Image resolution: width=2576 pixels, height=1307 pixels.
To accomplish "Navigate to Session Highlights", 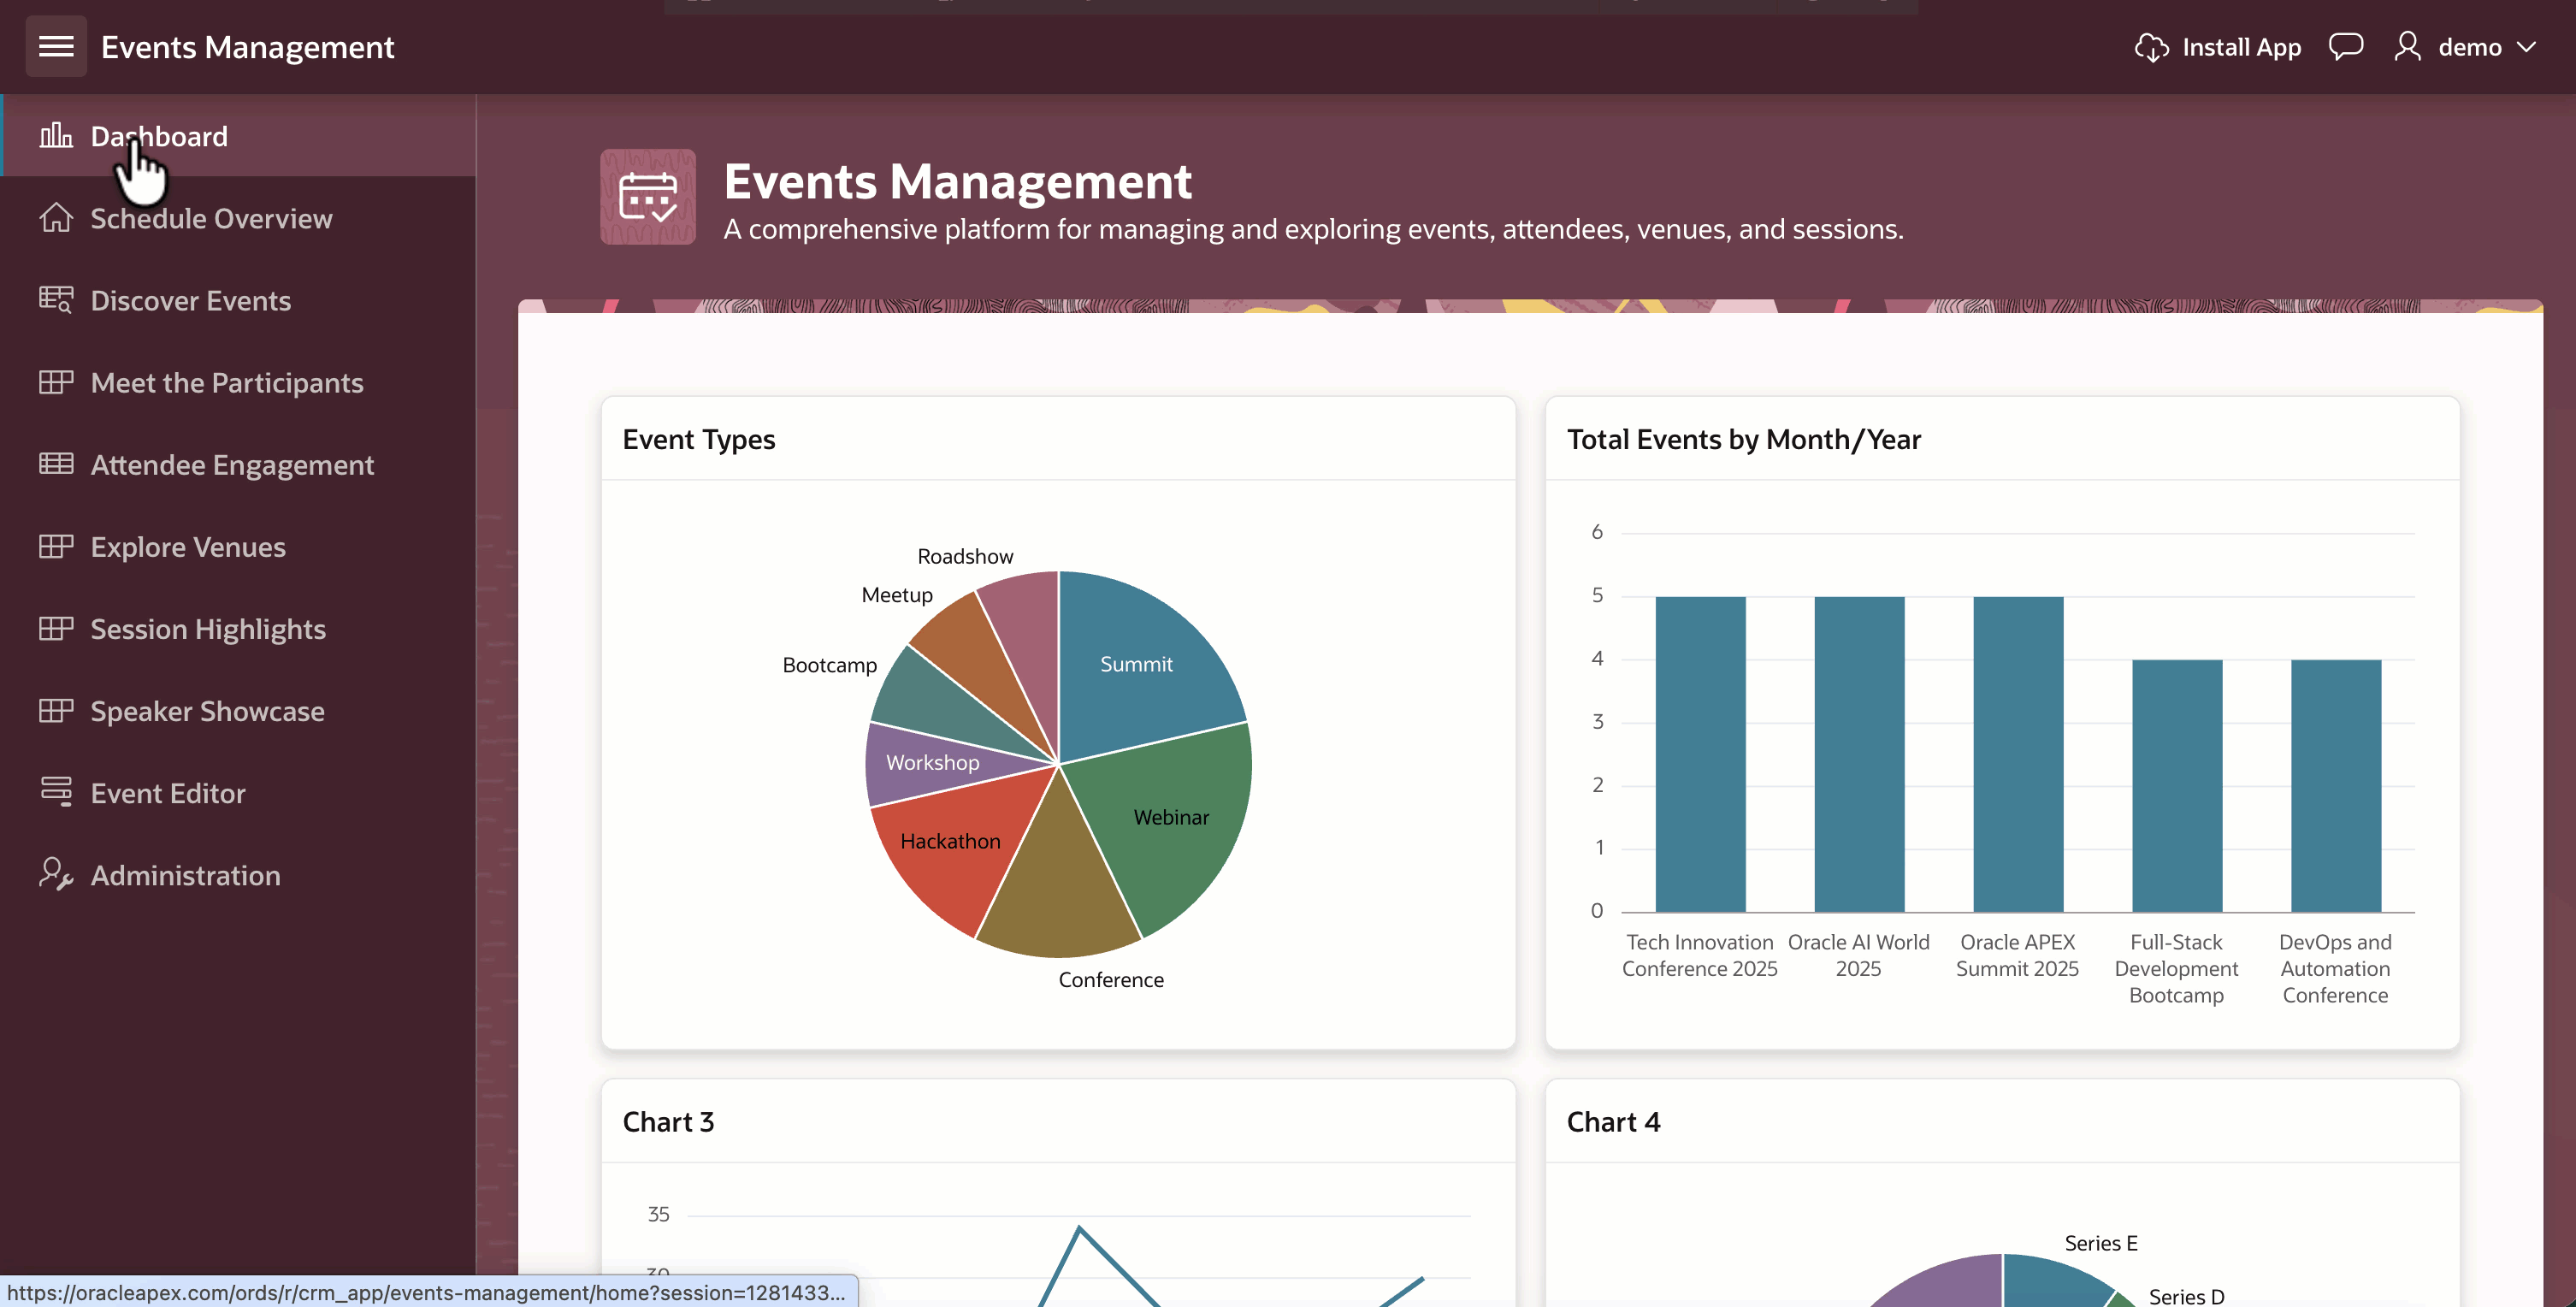I will 208,628.
